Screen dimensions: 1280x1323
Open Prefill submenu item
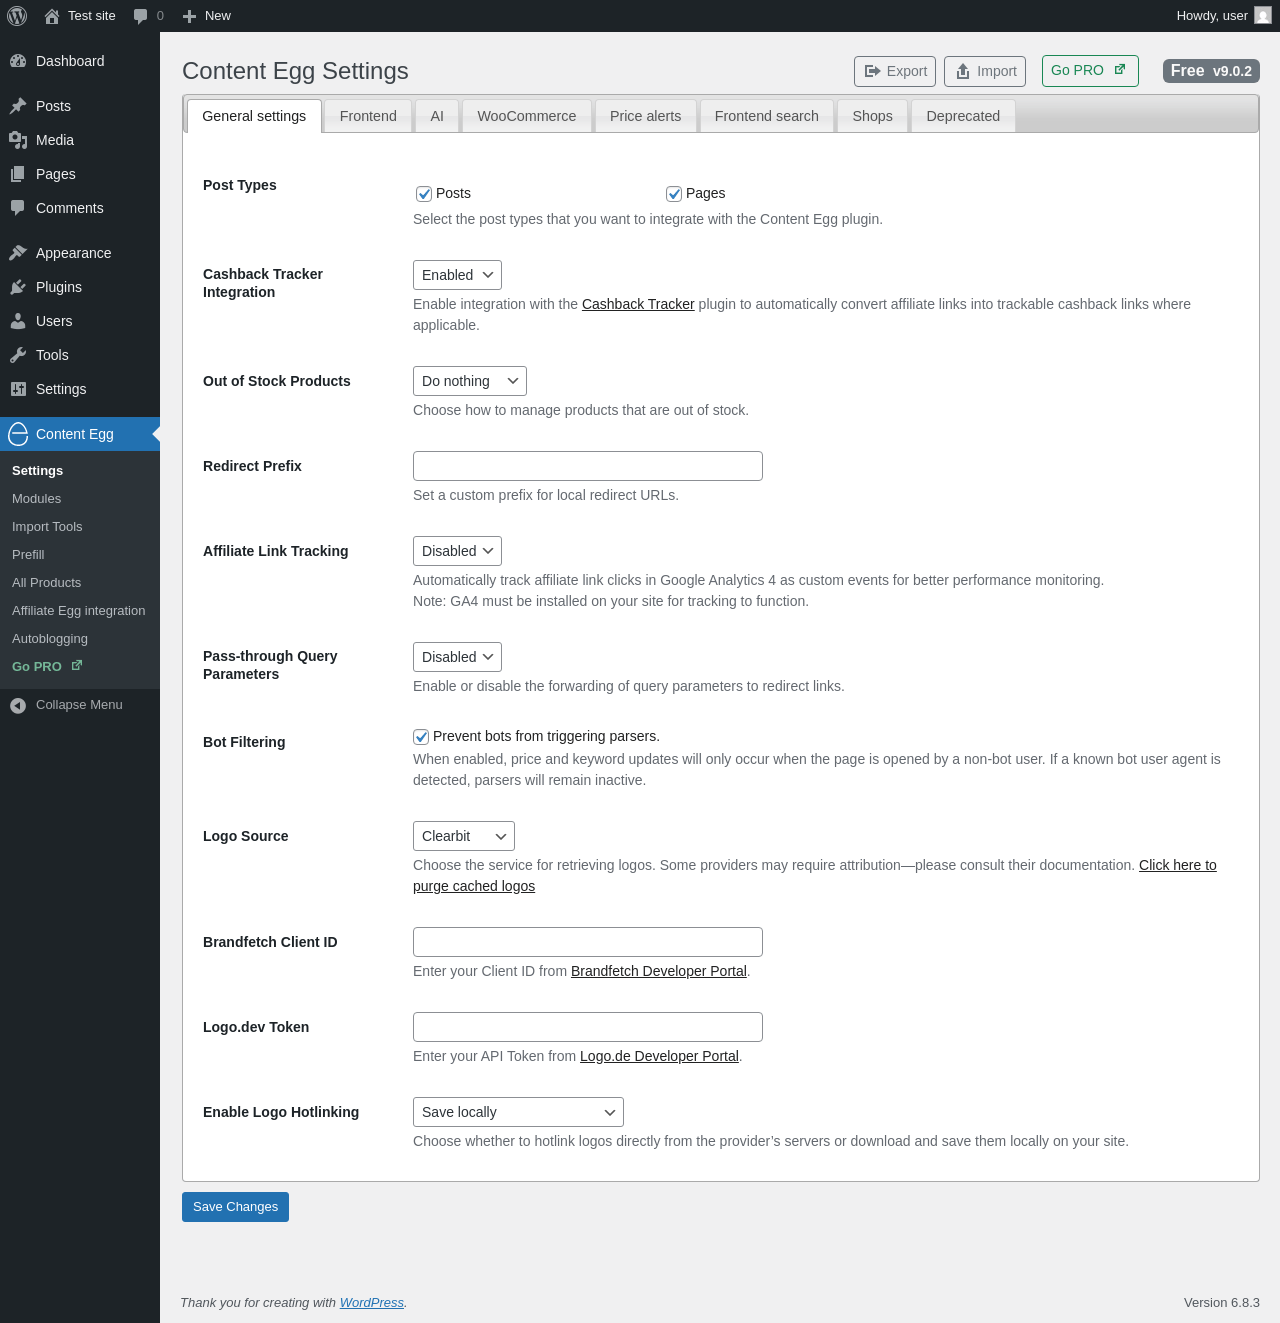click(x=28, y=555)
